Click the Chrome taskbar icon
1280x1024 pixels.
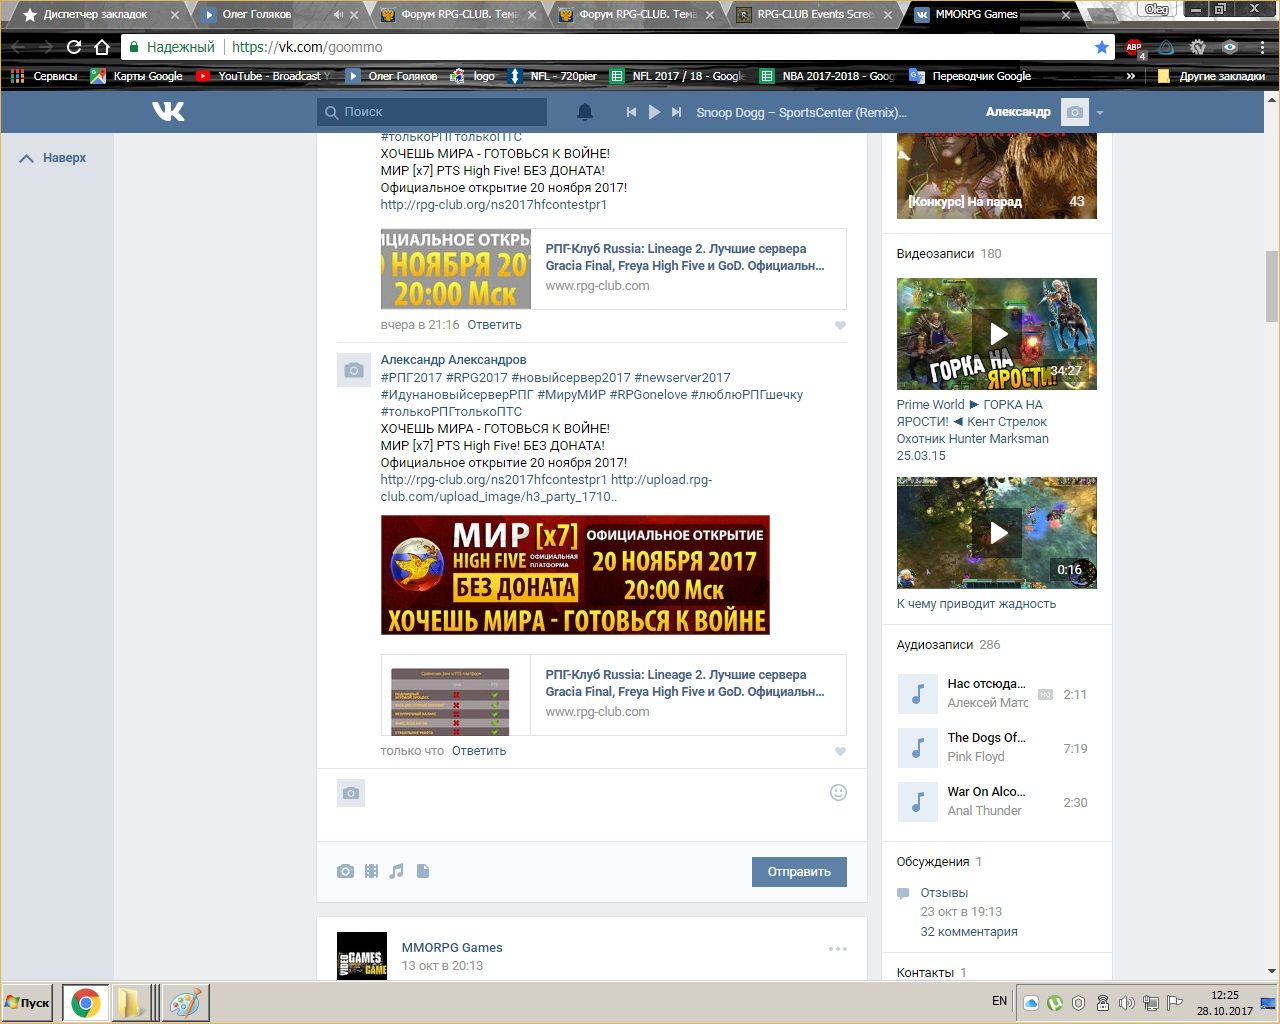pos(86,1003)
